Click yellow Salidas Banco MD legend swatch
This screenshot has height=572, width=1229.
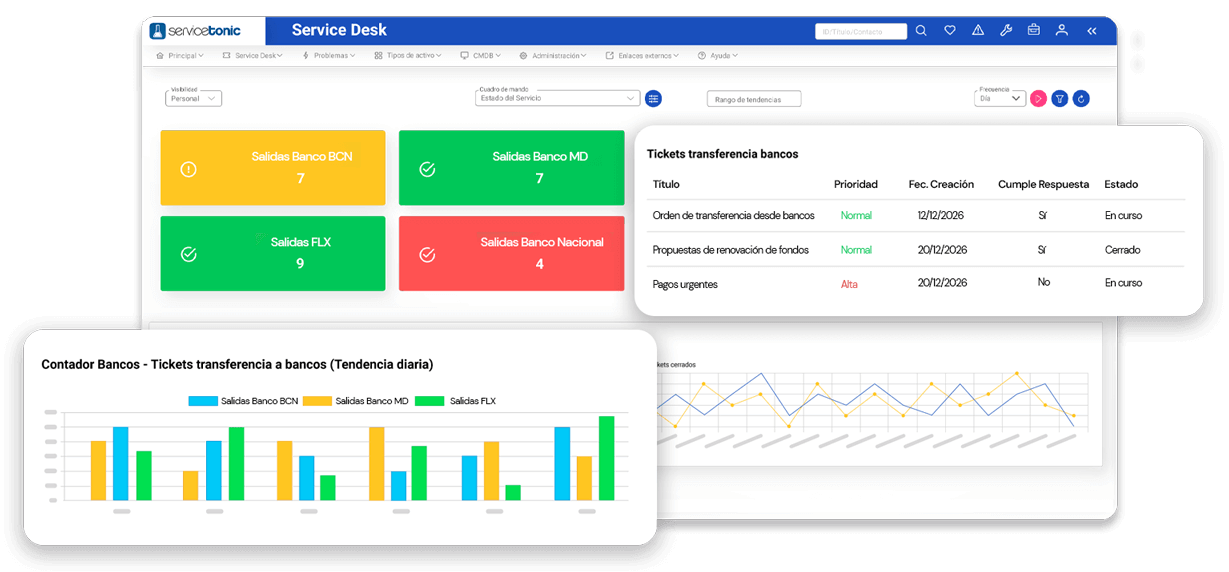pos(317,401)
